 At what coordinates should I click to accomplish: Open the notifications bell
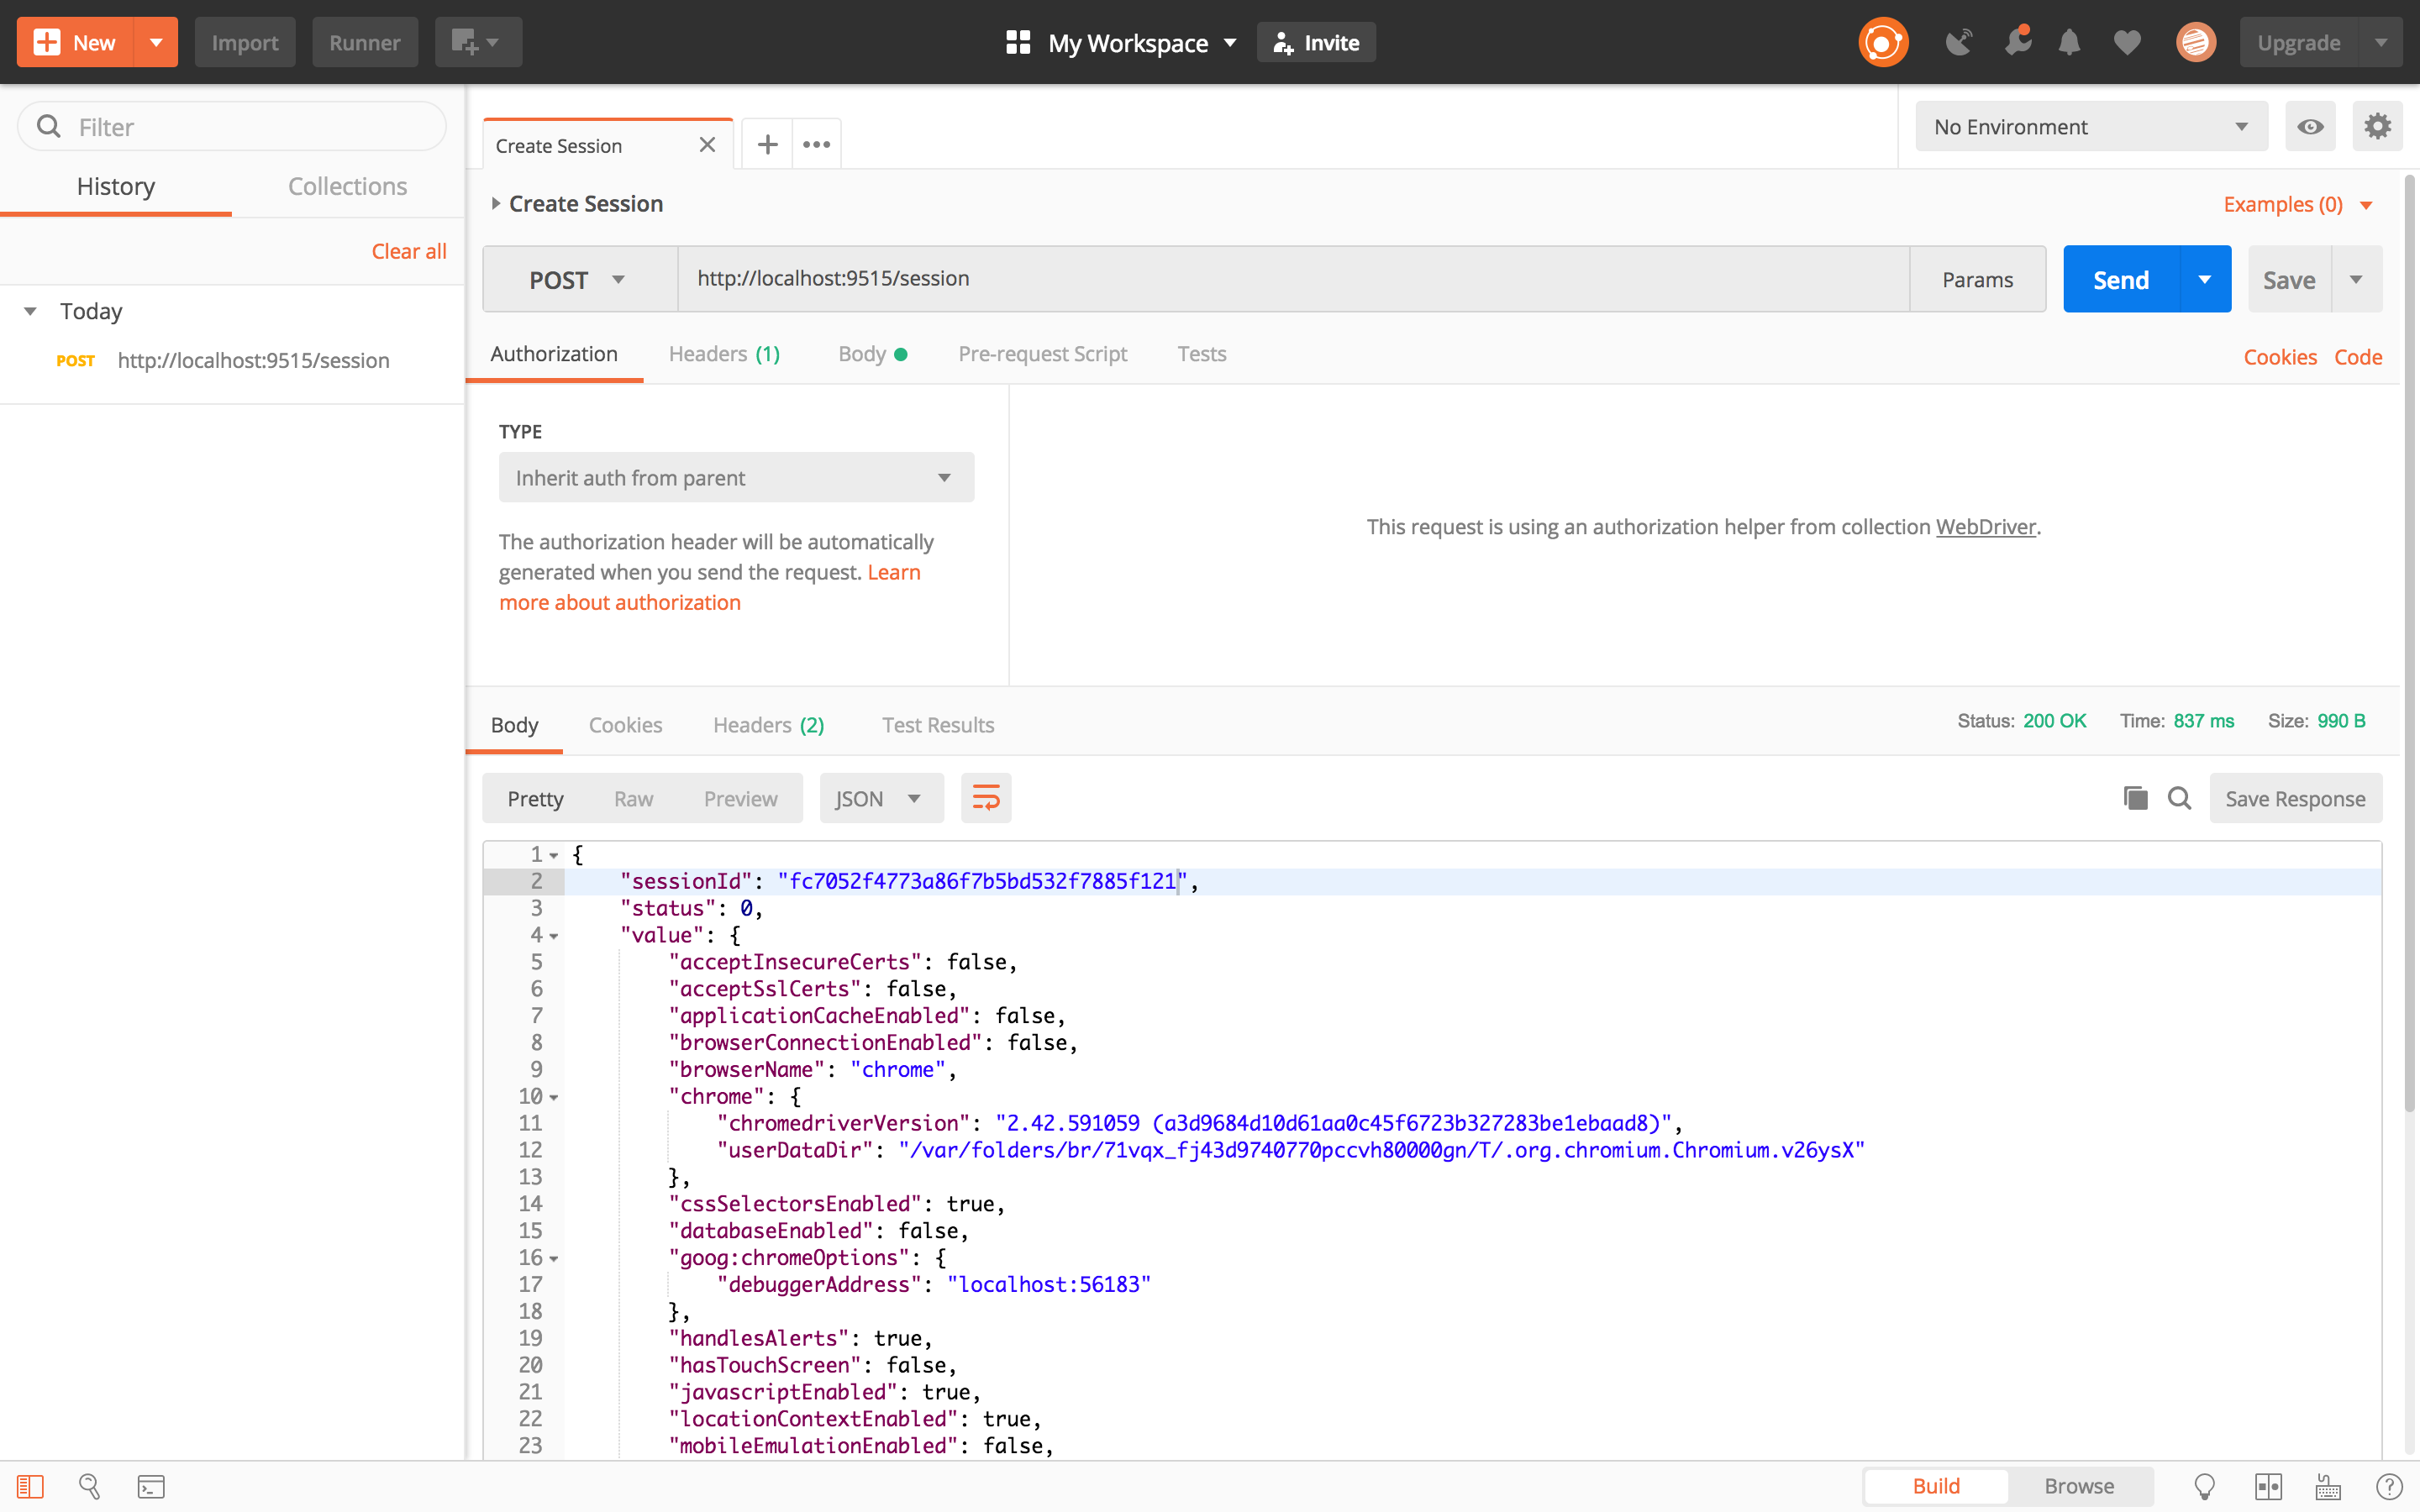(x=2069, y=43)
